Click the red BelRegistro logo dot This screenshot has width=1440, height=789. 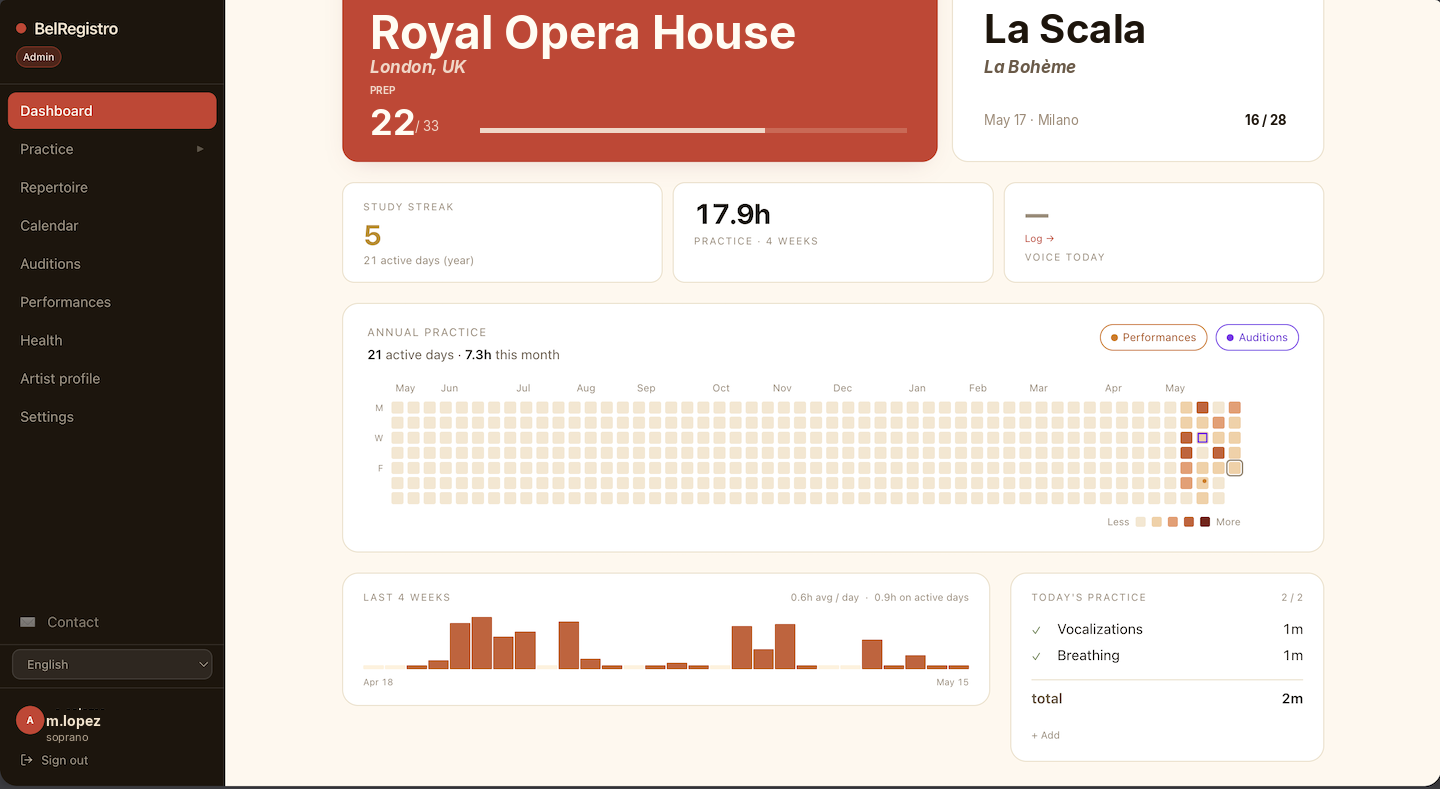pos(21,29)
